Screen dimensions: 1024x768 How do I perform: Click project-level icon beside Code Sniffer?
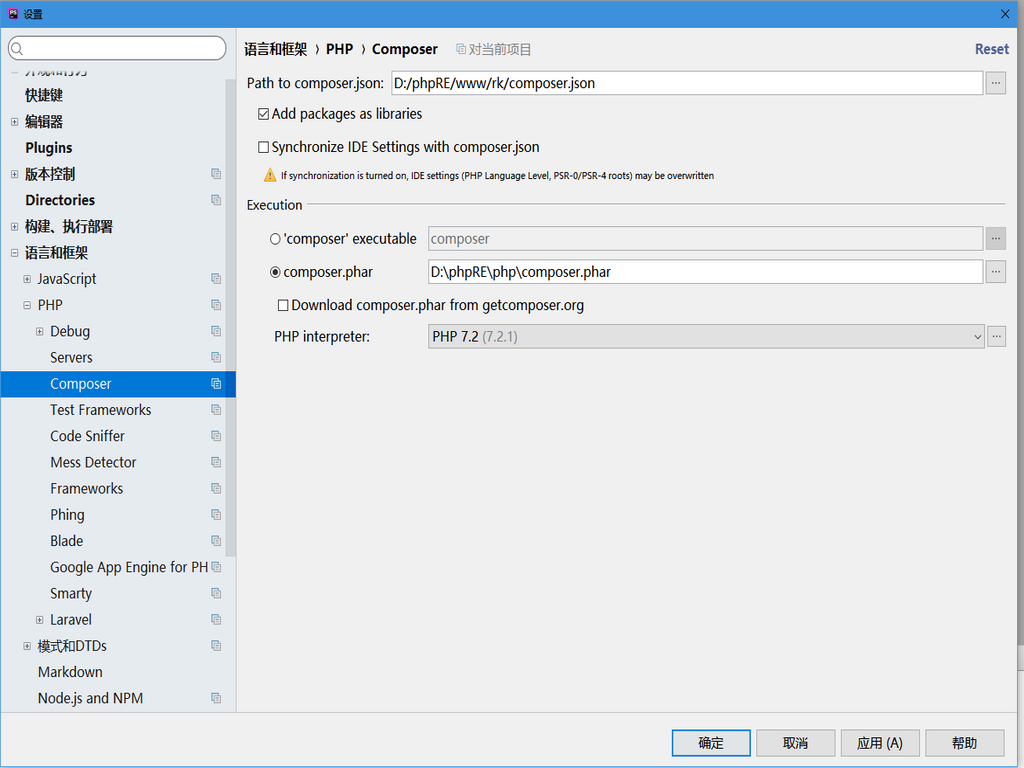216,436
